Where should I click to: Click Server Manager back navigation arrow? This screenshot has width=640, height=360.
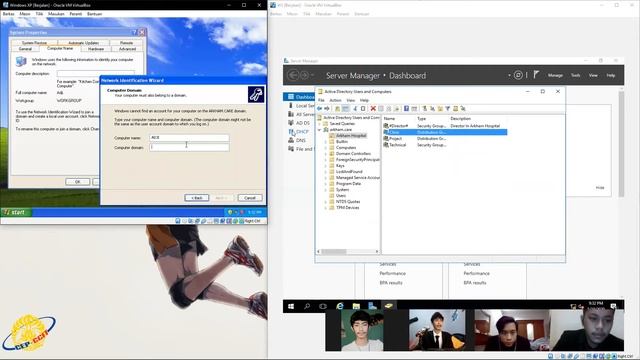click(x=293, y=75)
